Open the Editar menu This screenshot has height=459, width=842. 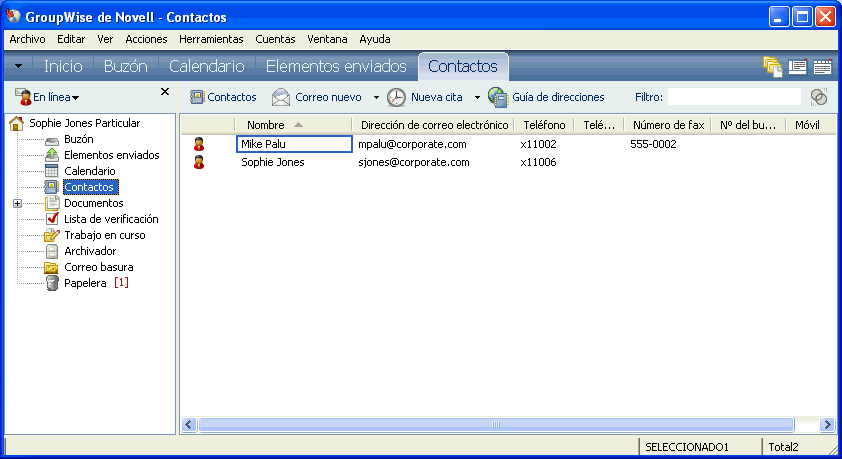(71, 39)
